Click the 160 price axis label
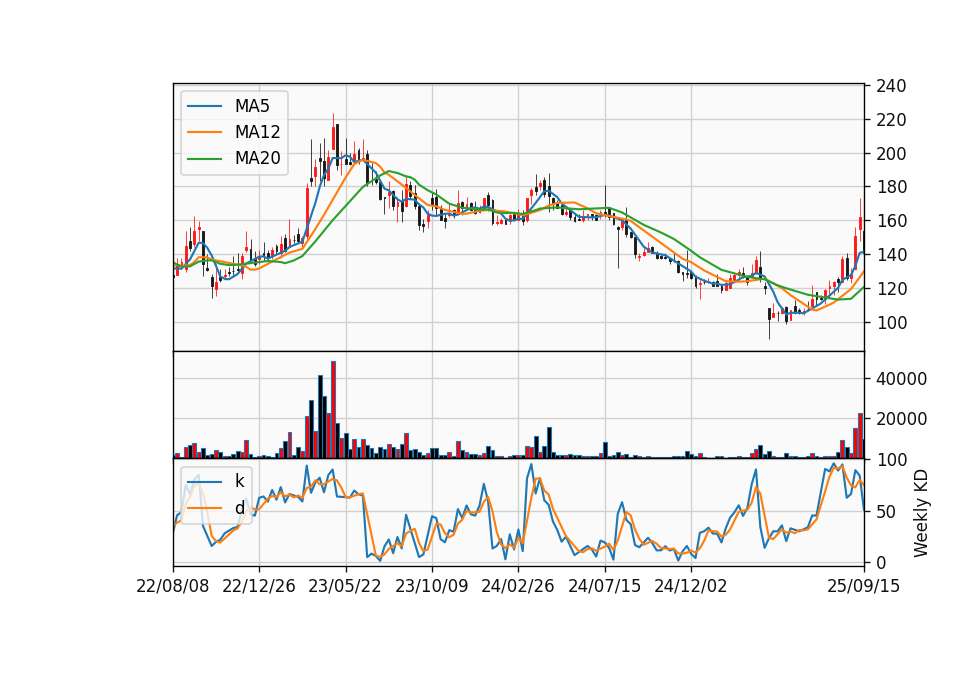 [x=891, y=221]
